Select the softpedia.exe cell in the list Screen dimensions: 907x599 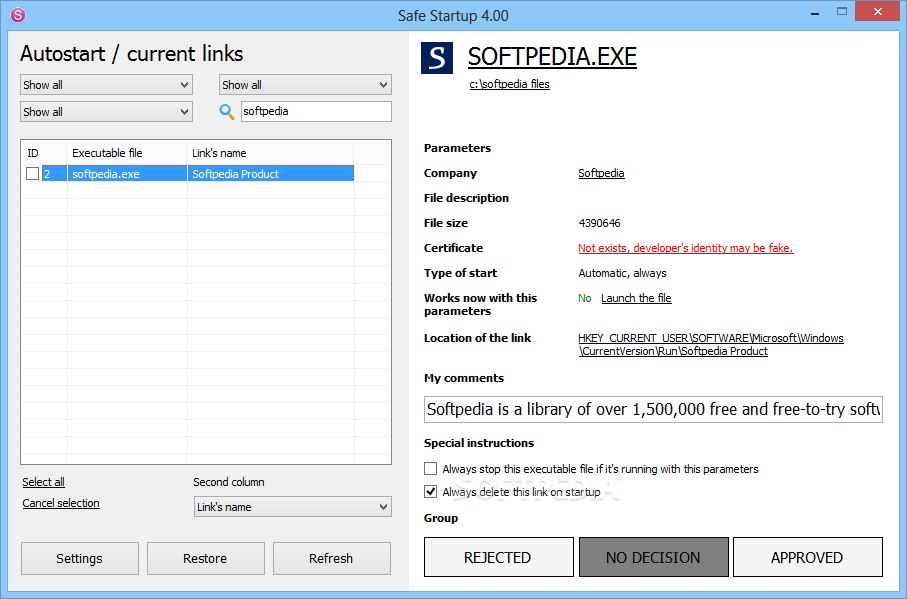point(127,173)
